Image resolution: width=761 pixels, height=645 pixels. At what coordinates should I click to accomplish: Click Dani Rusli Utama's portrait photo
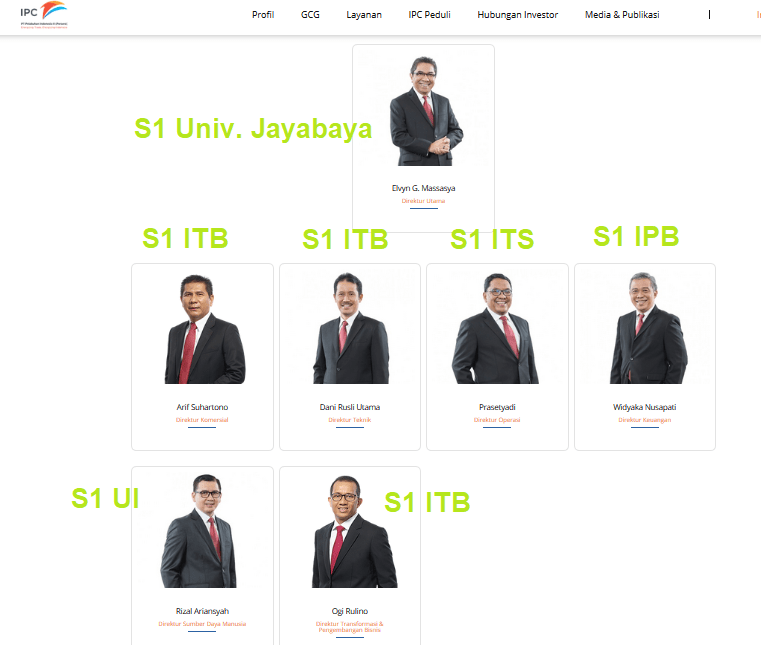point(351,328)
